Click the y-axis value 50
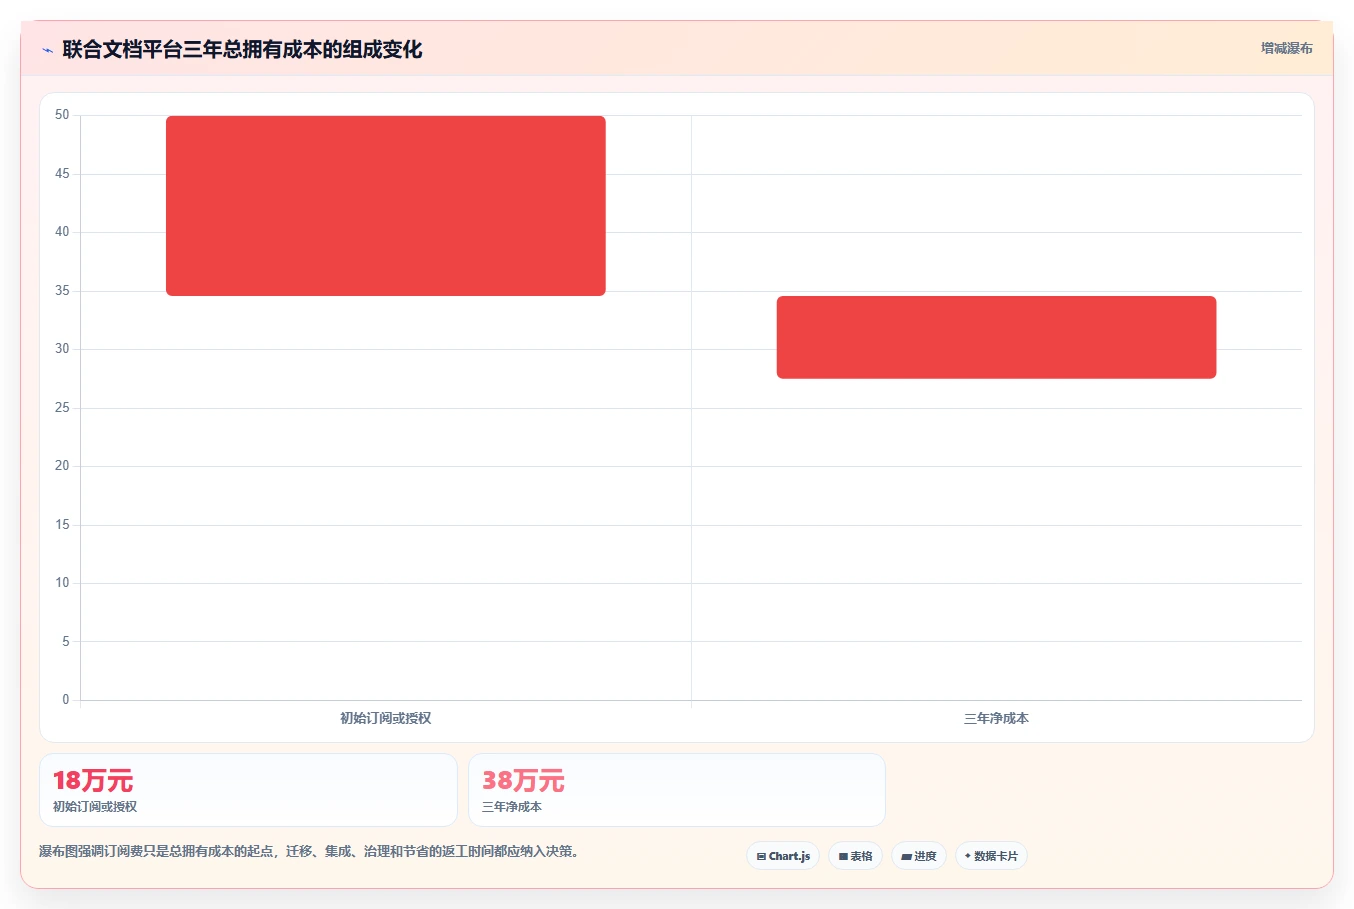The width and height of the screenshot is (1354, 909). point(62,115)
